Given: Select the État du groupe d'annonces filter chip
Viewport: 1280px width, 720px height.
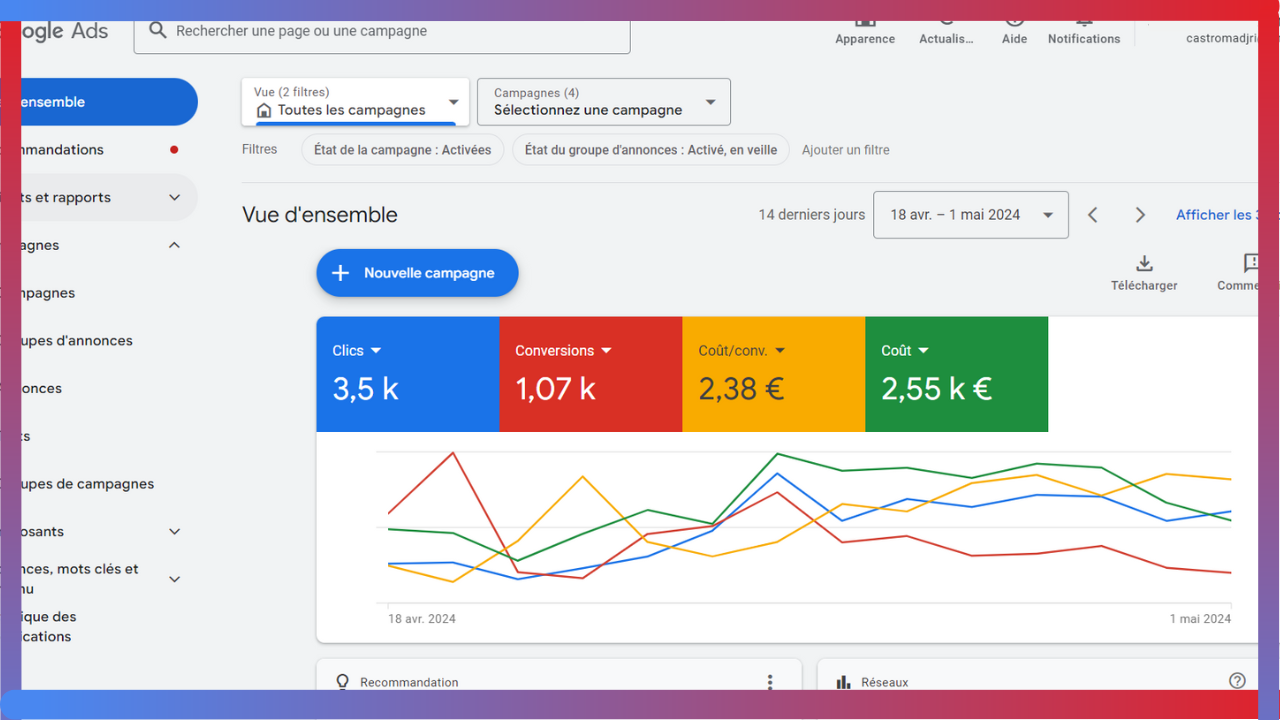Looking at the screenshot, I should [x=650, y=150].
